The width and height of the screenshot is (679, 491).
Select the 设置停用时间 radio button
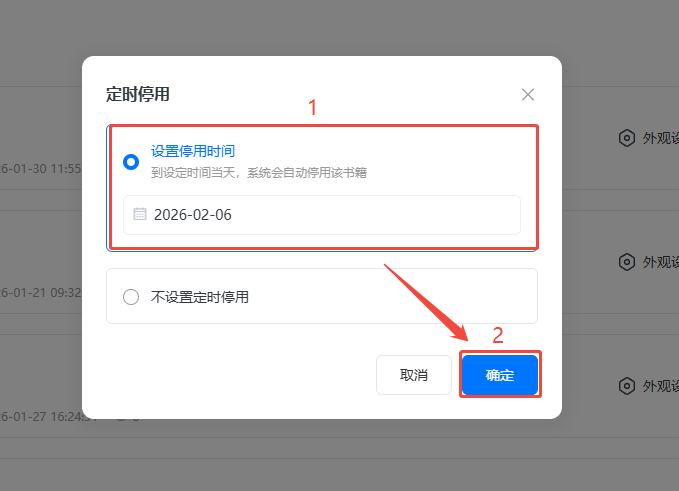tap(131, 162)
